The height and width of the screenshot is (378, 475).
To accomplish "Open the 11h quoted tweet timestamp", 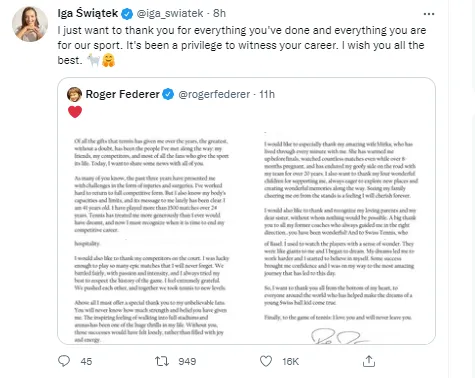I will 267,94.
